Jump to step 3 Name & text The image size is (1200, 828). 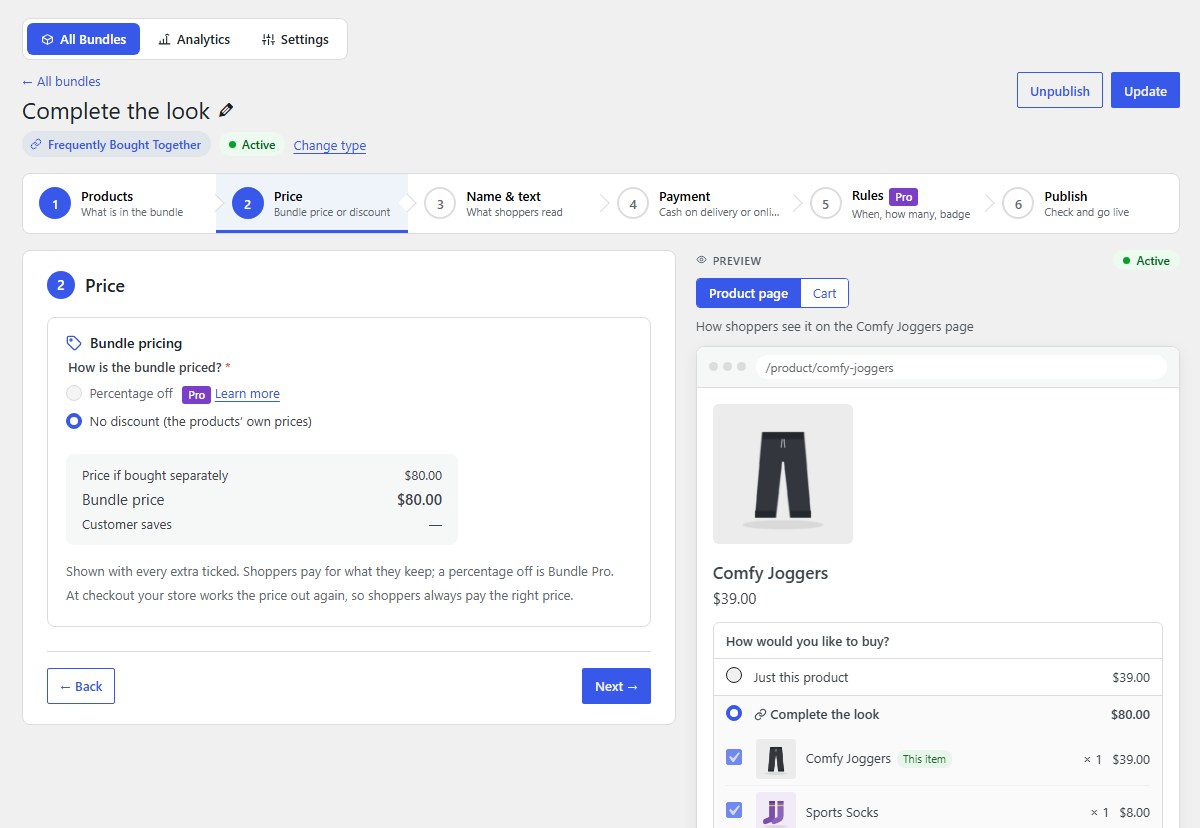[x=505, y=204]
